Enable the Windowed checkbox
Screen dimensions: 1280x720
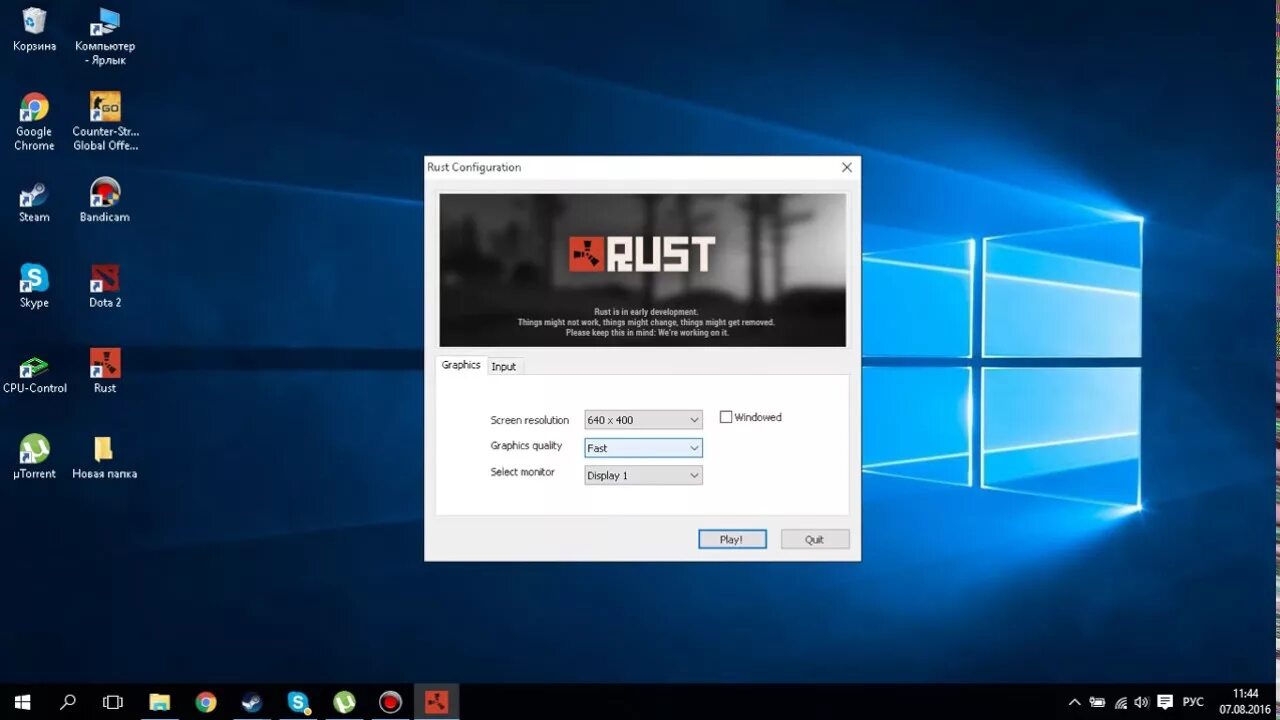(x=726, y=417)
